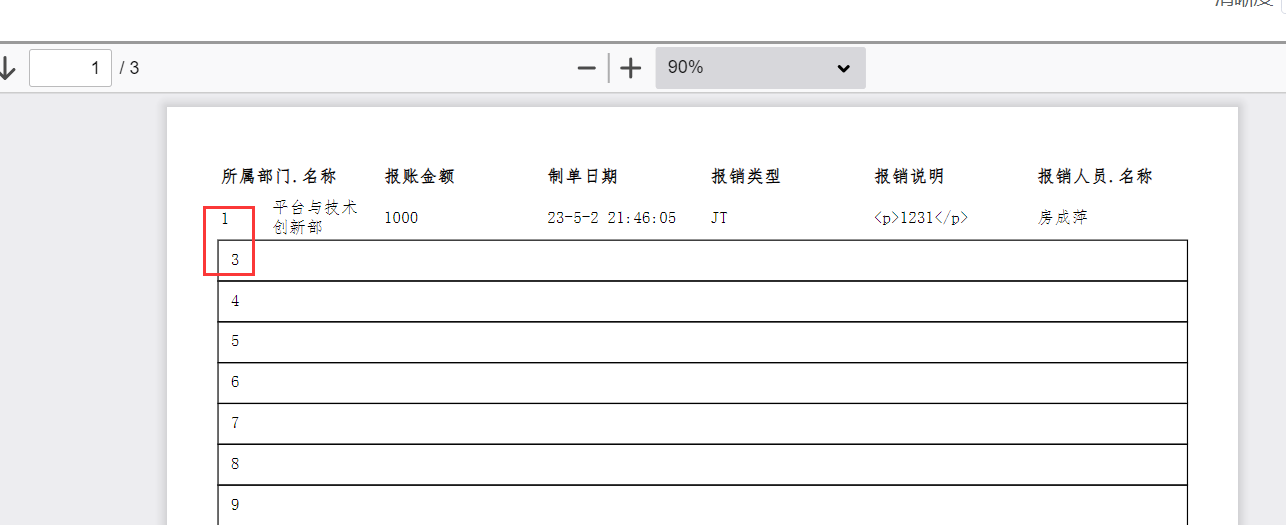This screenshot has height=525, width=1286.
Task: Click the <p>1231</p> description text
Action: [921, 217]
